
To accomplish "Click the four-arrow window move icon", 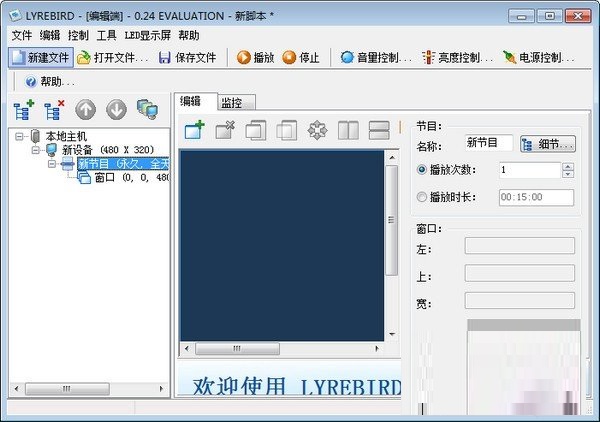I will coord(317,130).
